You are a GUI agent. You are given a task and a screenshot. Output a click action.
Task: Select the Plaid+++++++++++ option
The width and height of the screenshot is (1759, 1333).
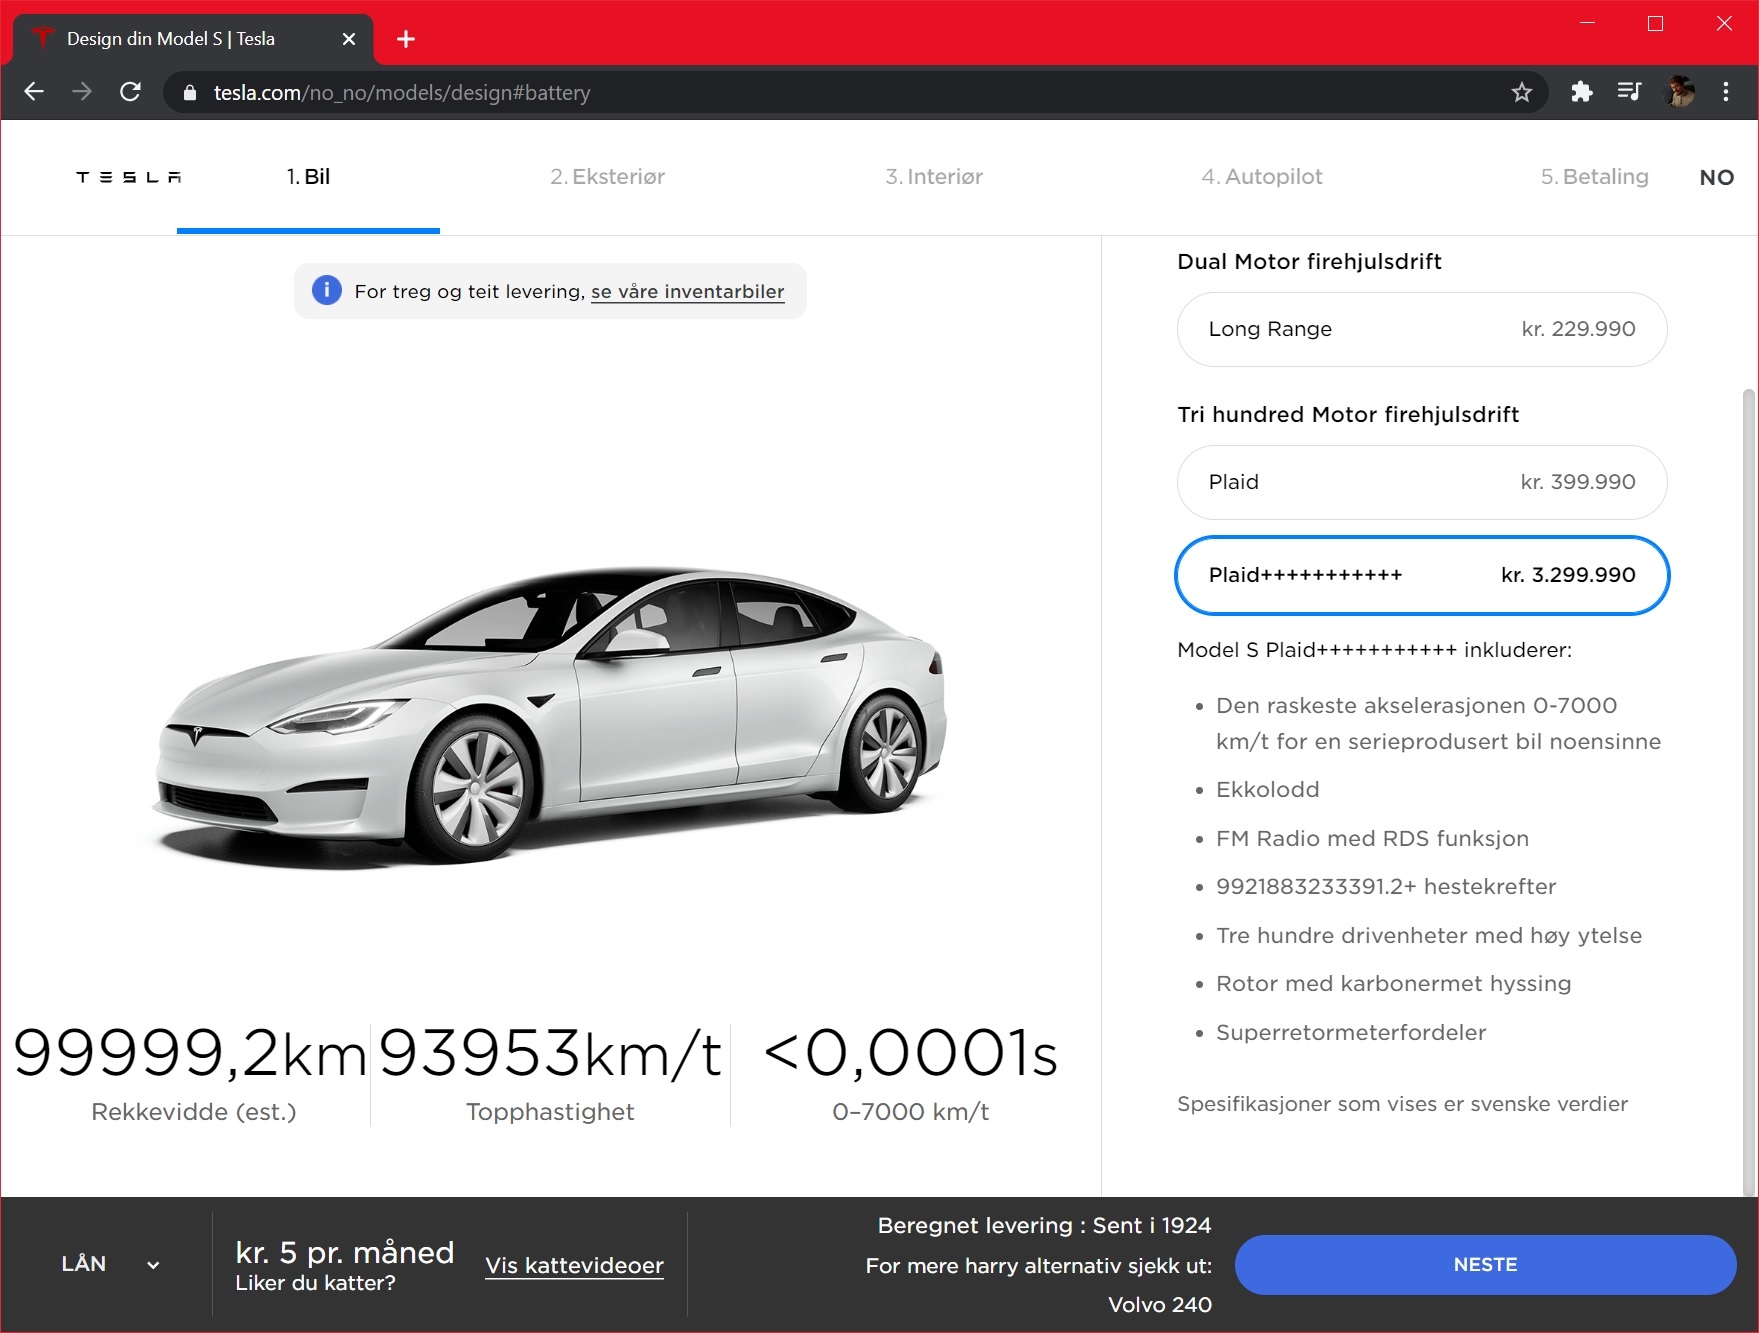(x=1422, y=575)
